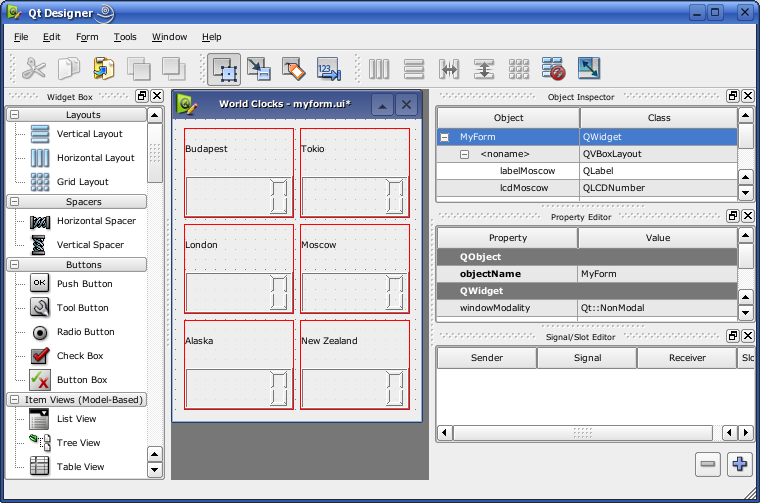Screen dimensions: 760x503
Task: Select the Tokio label on form
Action: pyautogui.click(x=313, y=149)
